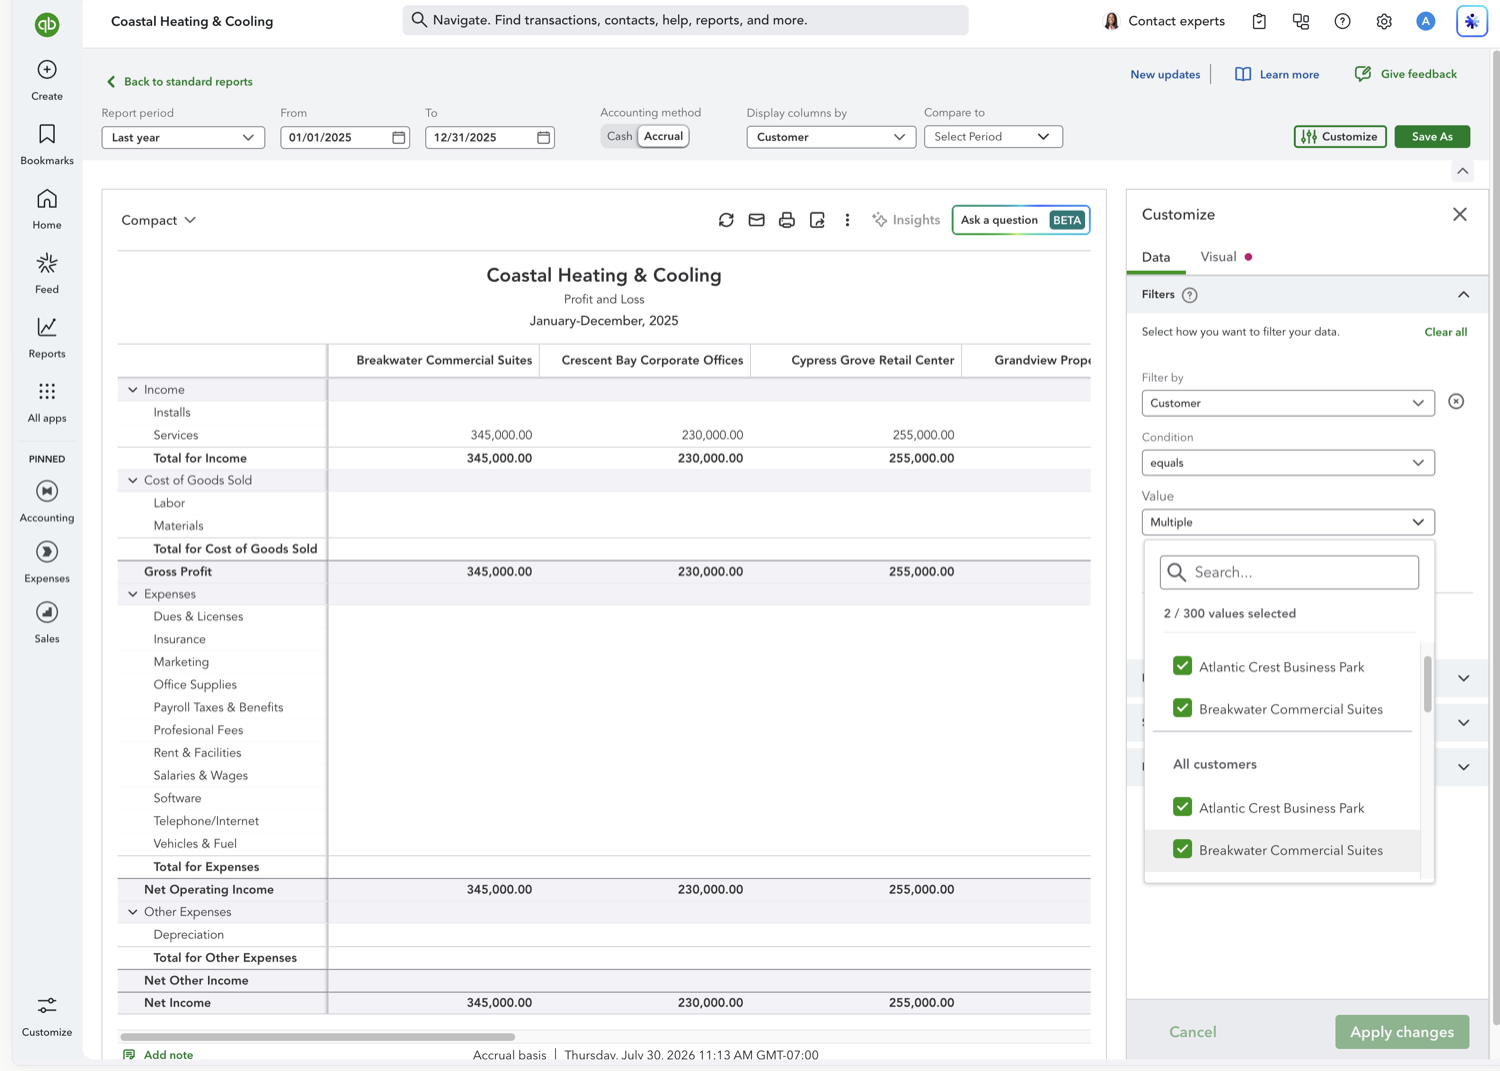Click the top Navigate search bar

tap(685, 20)
